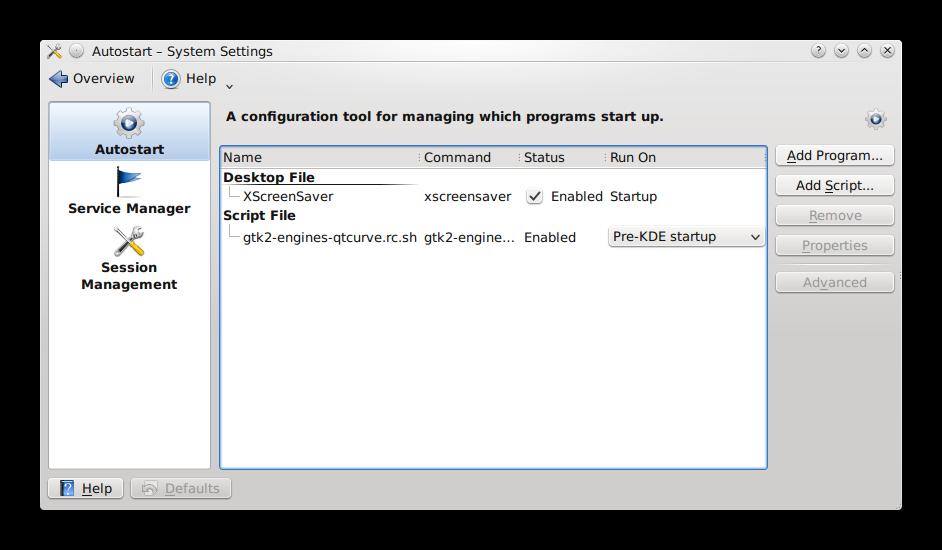Viewport: 942px width, 550px height.
Task: Select the XScreenSaver entry
Action: [x=288, y=197]
